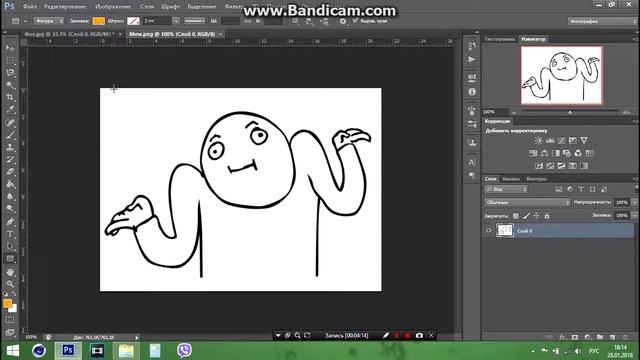Viewport: 640px width, 360px height.
Task: Open the 'Выделение' menu
Action: 202,7
